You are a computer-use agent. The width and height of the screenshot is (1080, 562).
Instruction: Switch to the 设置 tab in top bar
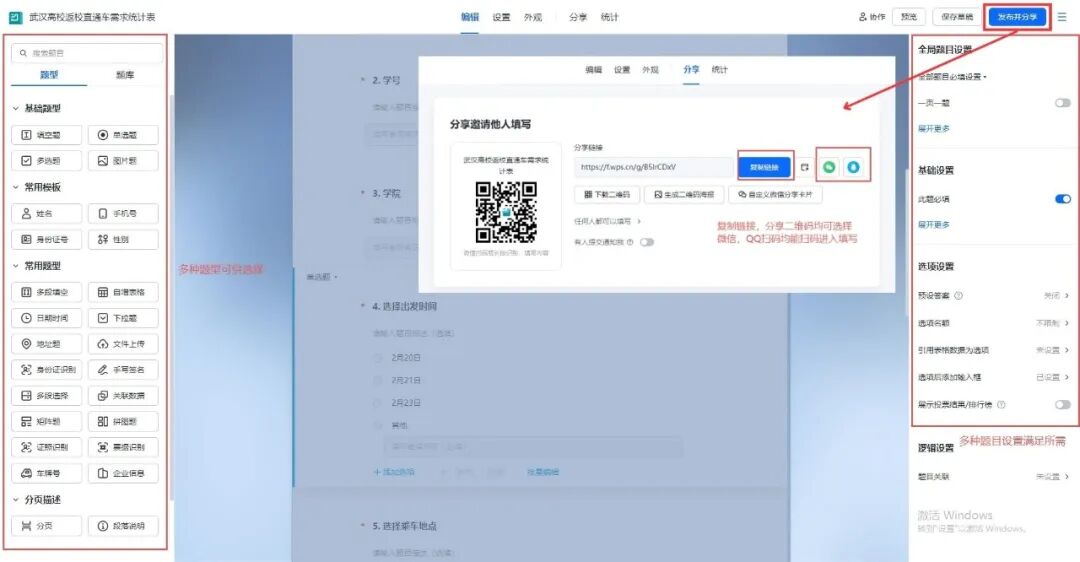(501, 17)
